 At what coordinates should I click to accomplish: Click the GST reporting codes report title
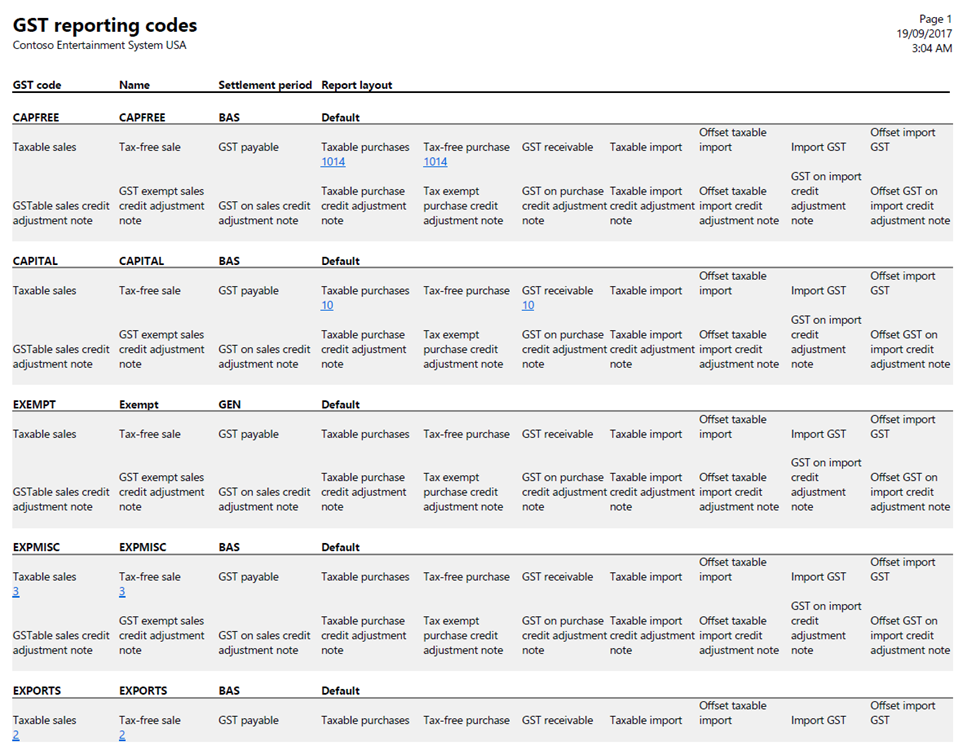(x=105, y=26)
